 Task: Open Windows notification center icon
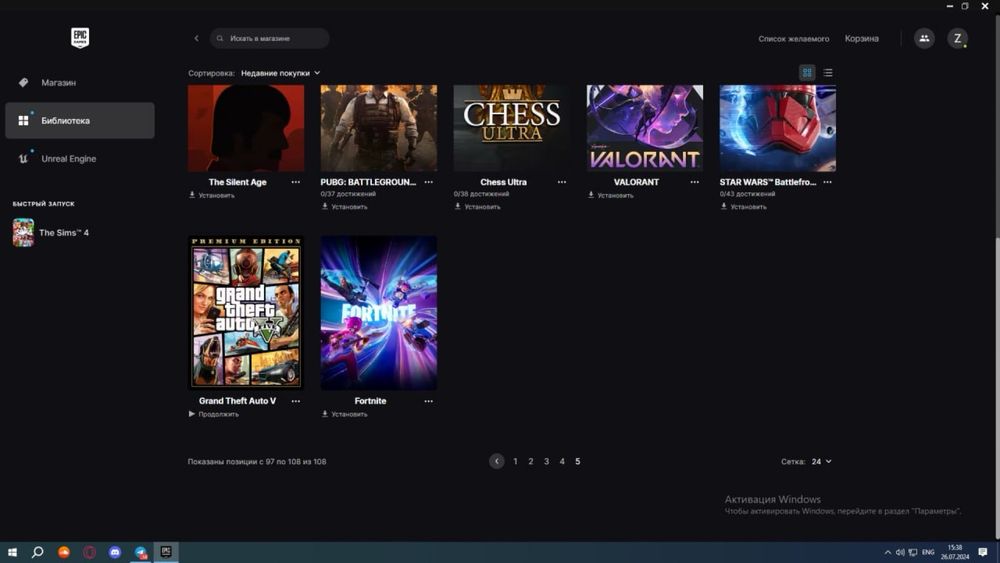point(983,552)
